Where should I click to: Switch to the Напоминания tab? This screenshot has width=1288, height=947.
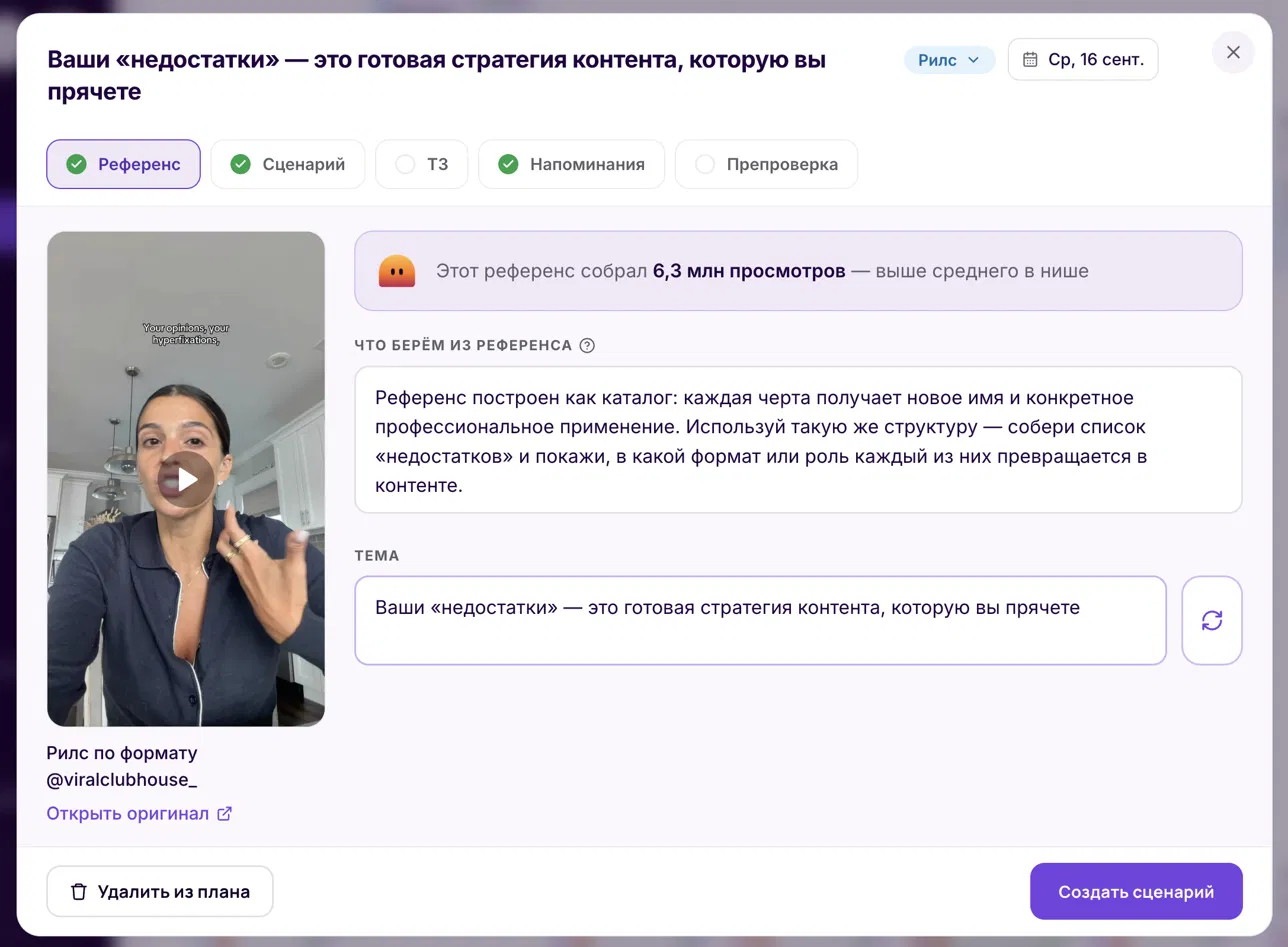(x=572, y=164)
